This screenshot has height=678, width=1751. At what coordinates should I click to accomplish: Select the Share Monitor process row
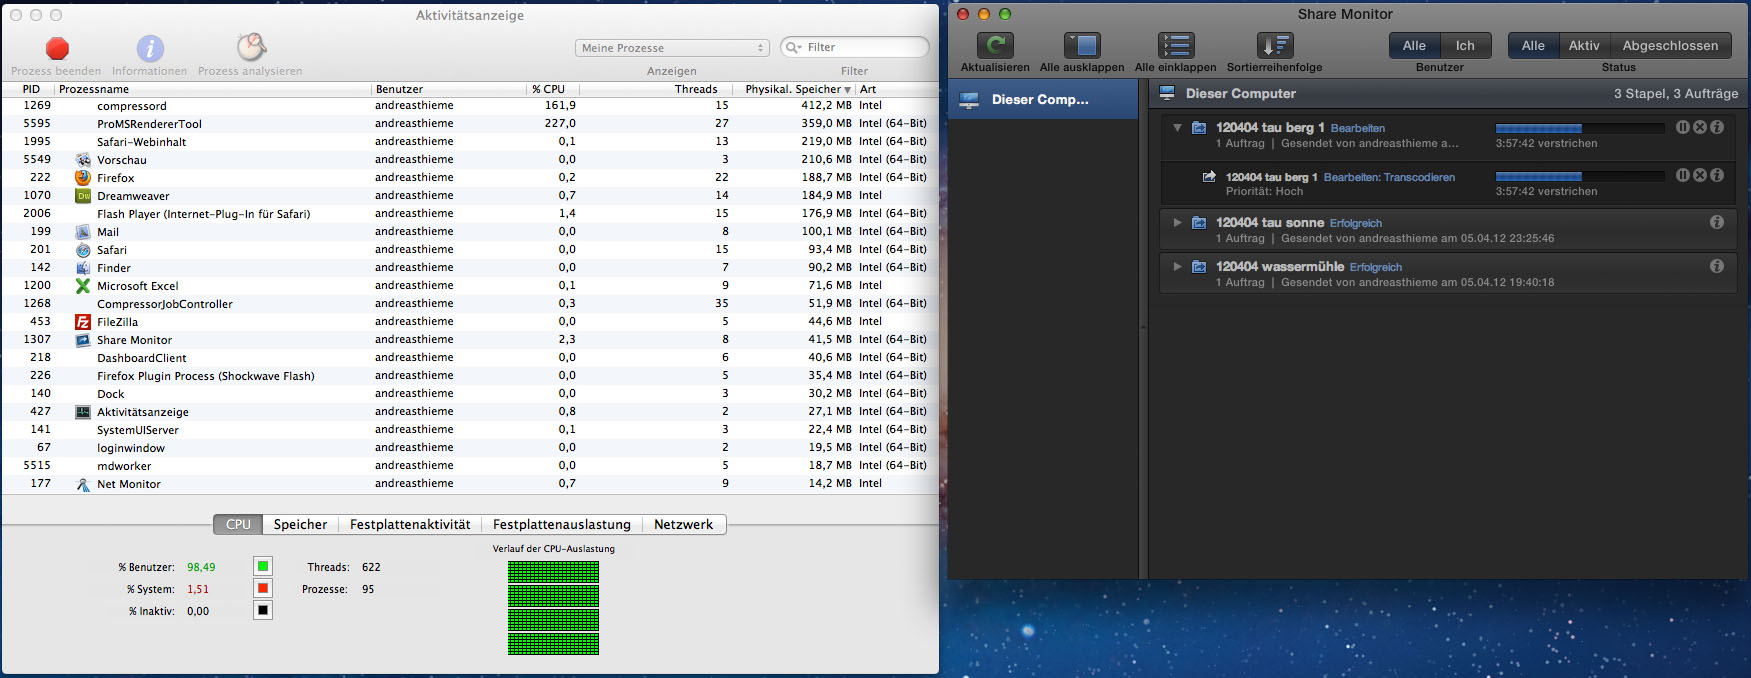[470, 339]
